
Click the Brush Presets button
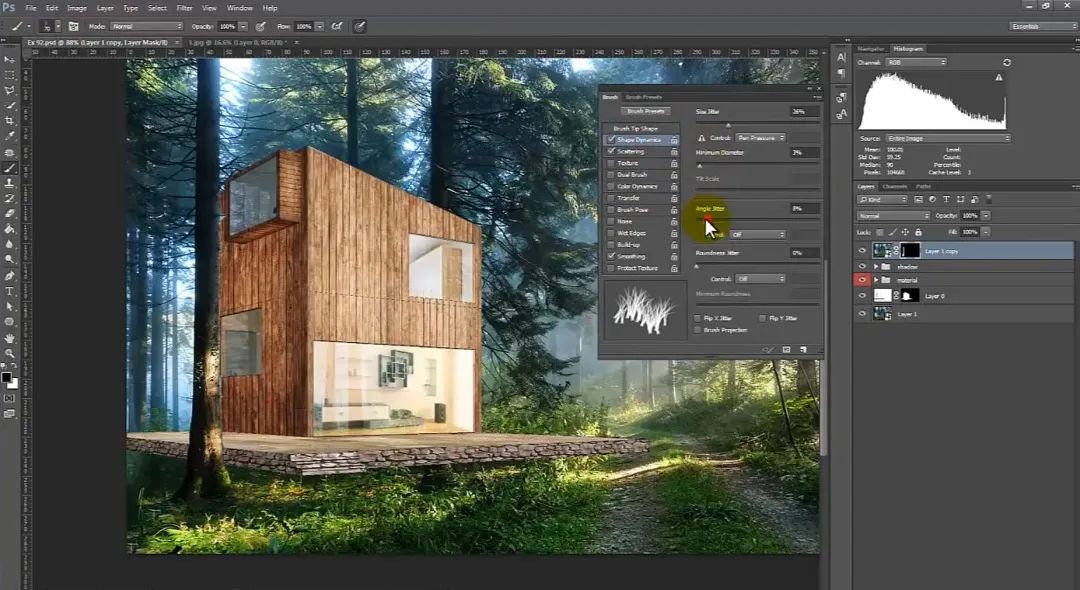[645, 111]
